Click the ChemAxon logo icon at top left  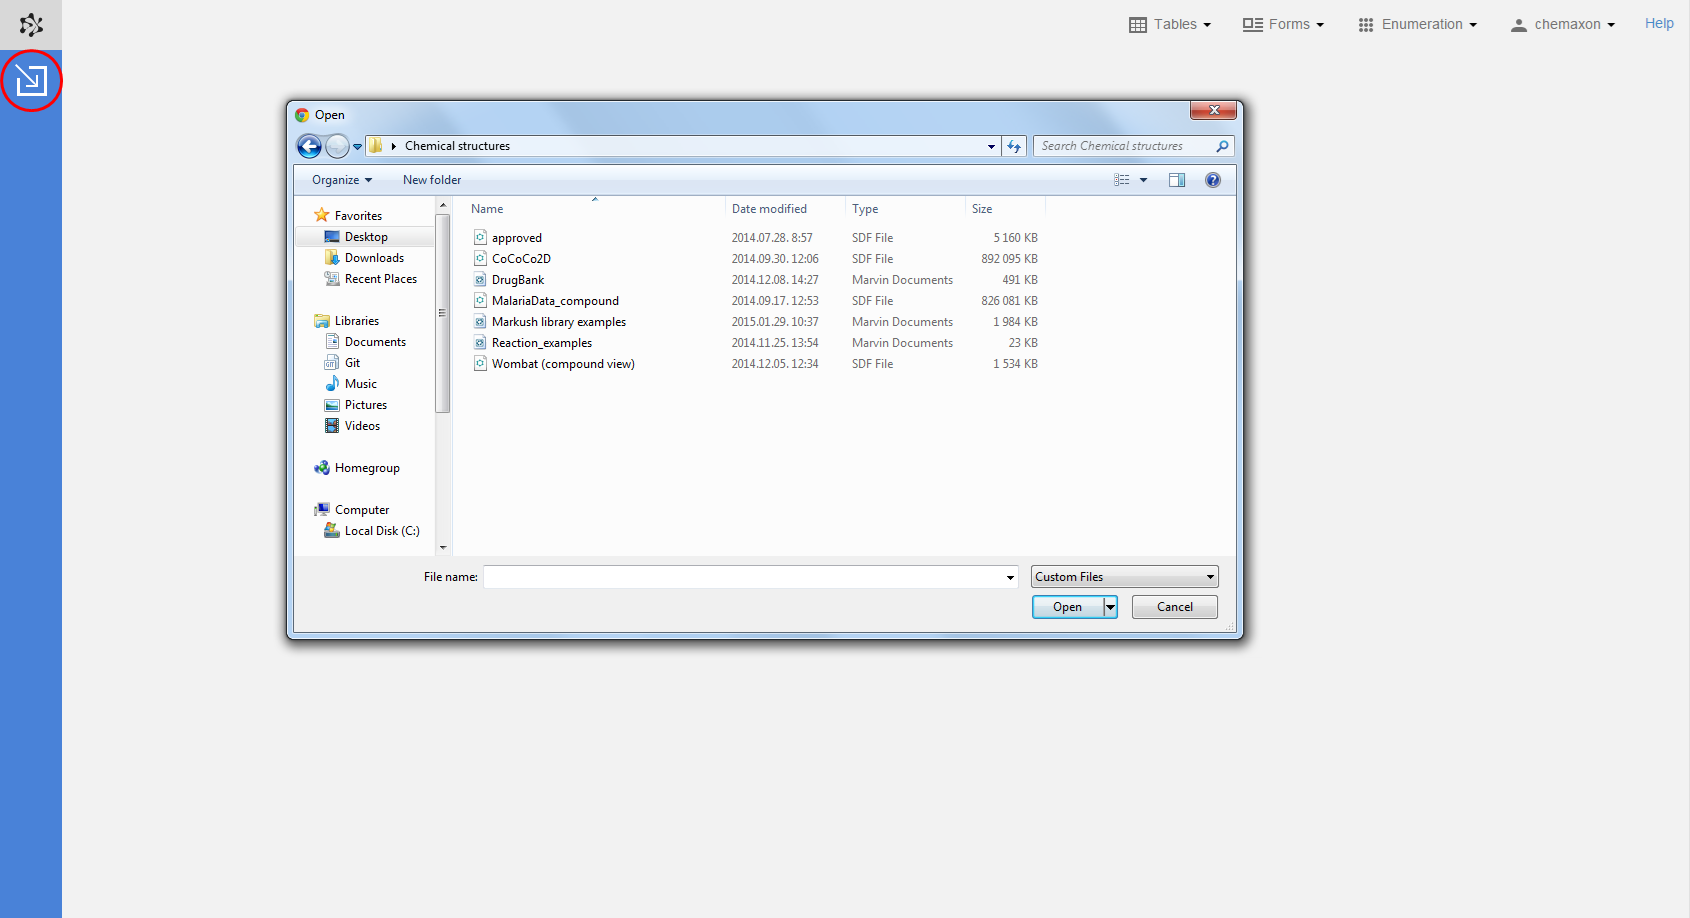(31, 25)
